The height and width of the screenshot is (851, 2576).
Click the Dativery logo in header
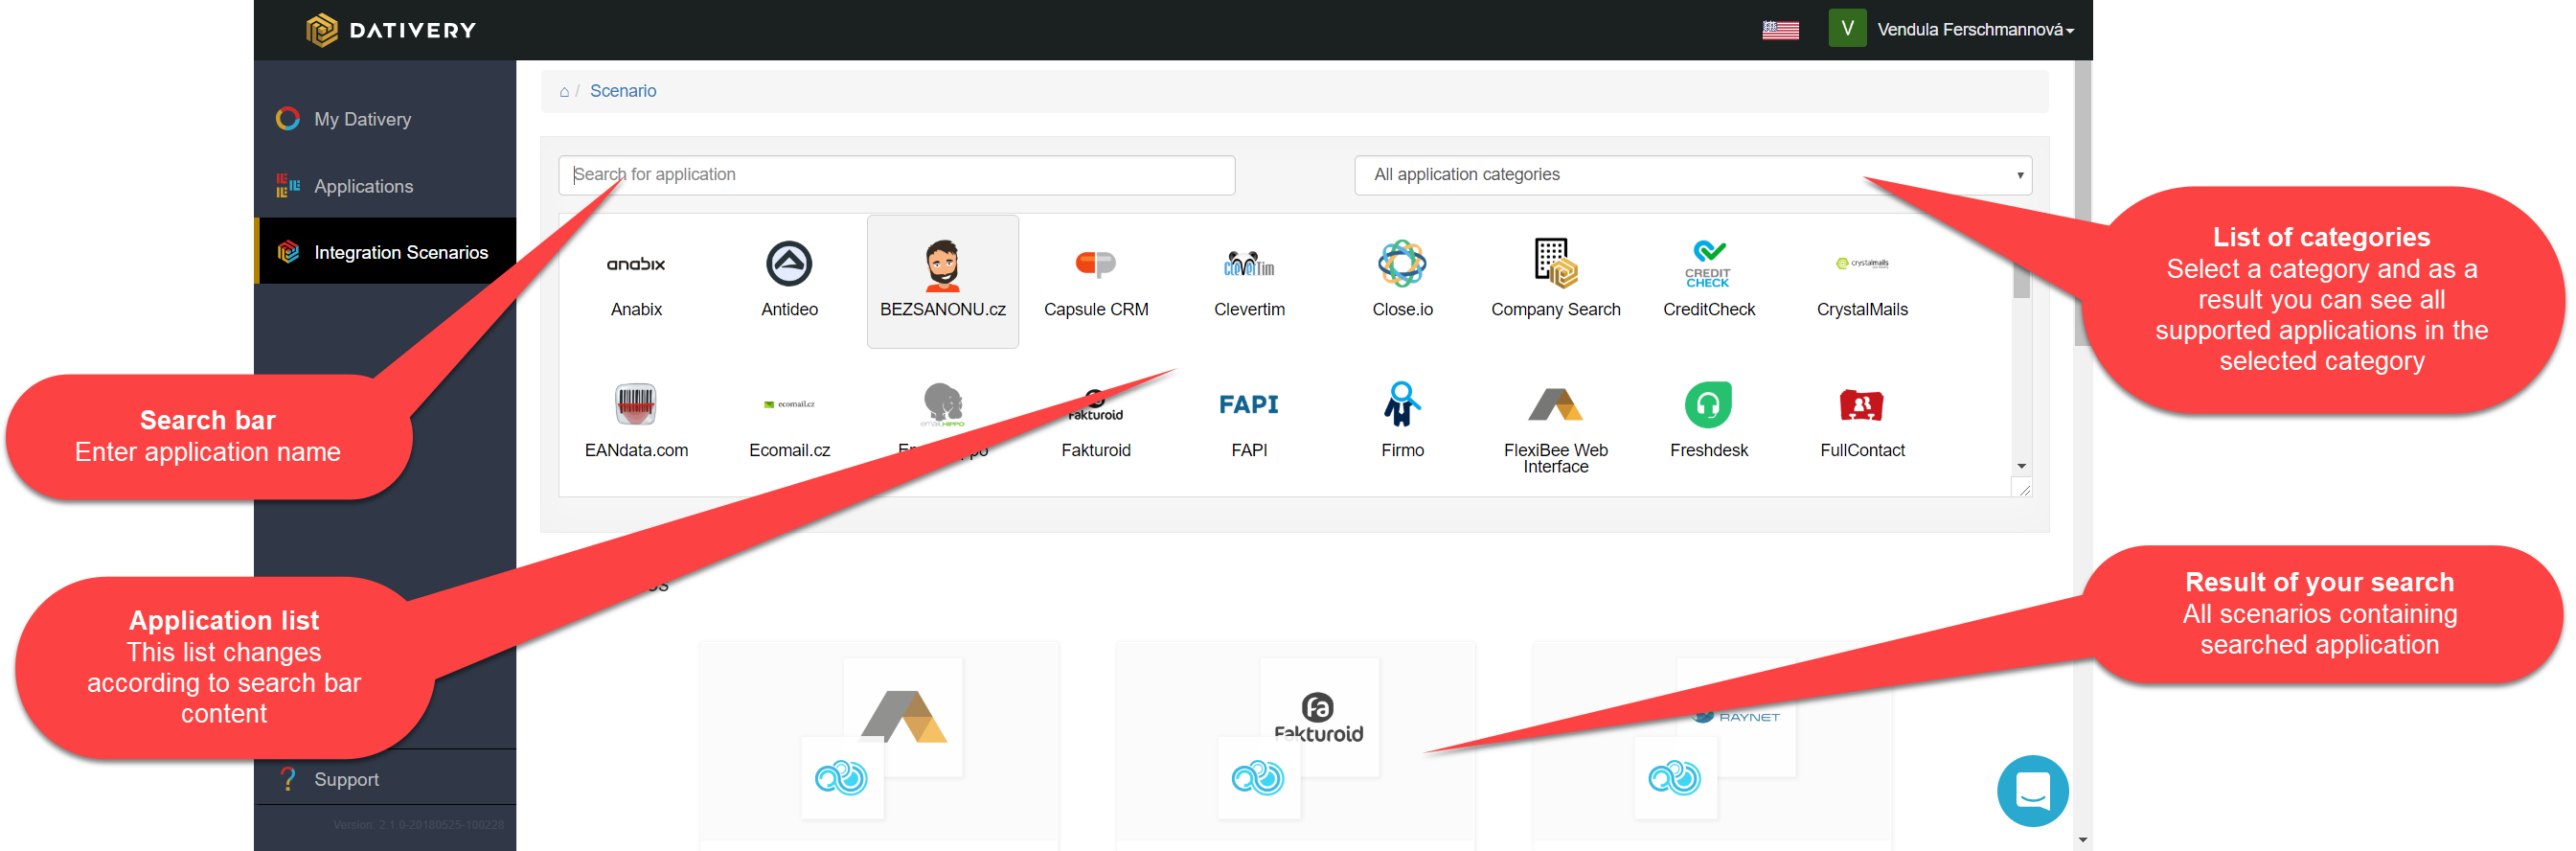(x=391, y=30)
